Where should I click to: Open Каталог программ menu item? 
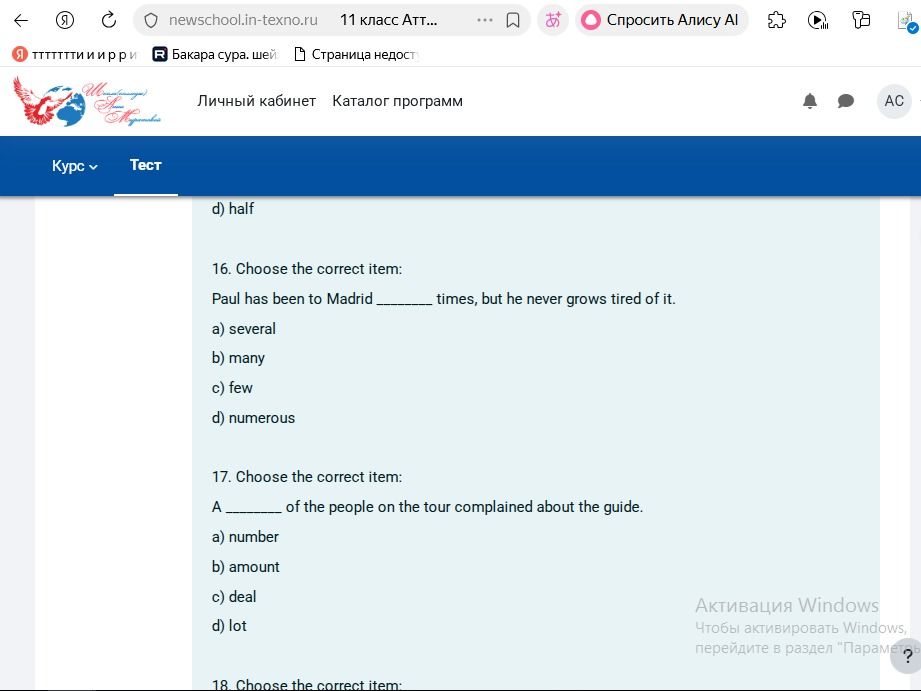pos(398,101)
